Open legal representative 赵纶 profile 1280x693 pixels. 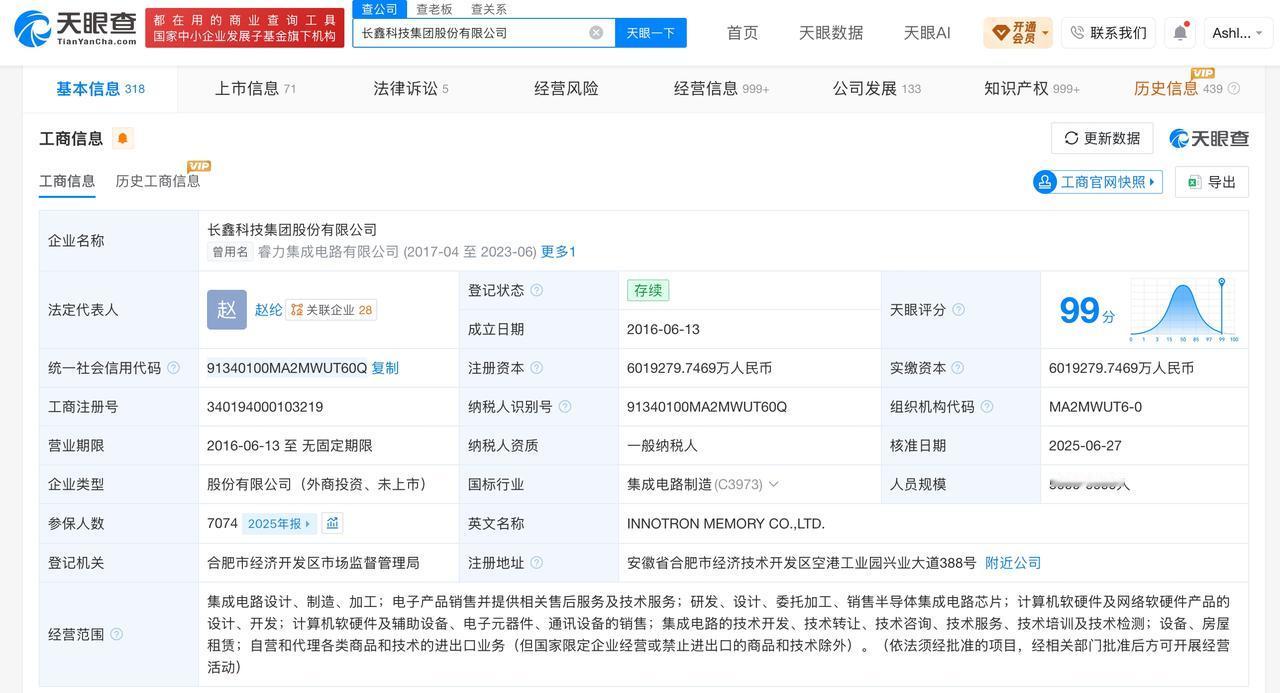268,310
